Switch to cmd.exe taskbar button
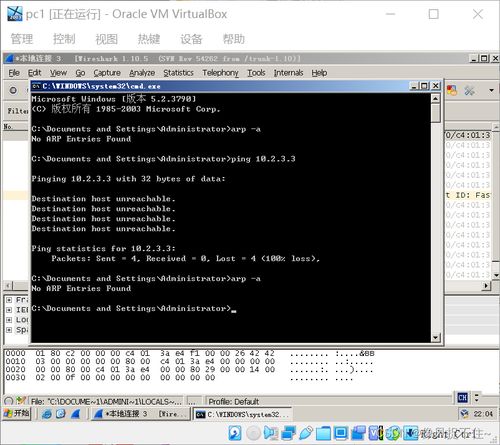Viewport: 500px width, 445px height. (x=242, y=414)
